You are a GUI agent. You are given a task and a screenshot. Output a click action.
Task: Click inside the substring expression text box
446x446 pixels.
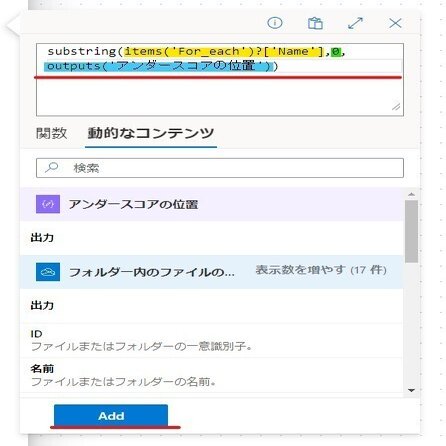[220, 80]
